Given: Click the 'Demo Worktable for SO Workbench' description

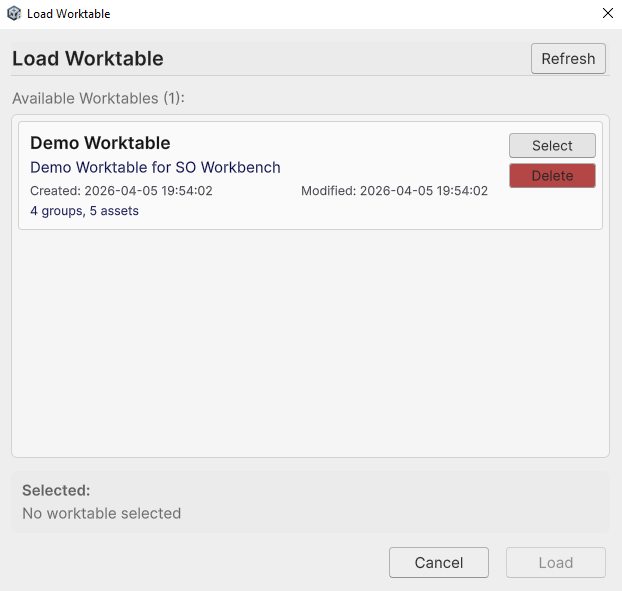Looking at the screenshot, I should point(155,168).
